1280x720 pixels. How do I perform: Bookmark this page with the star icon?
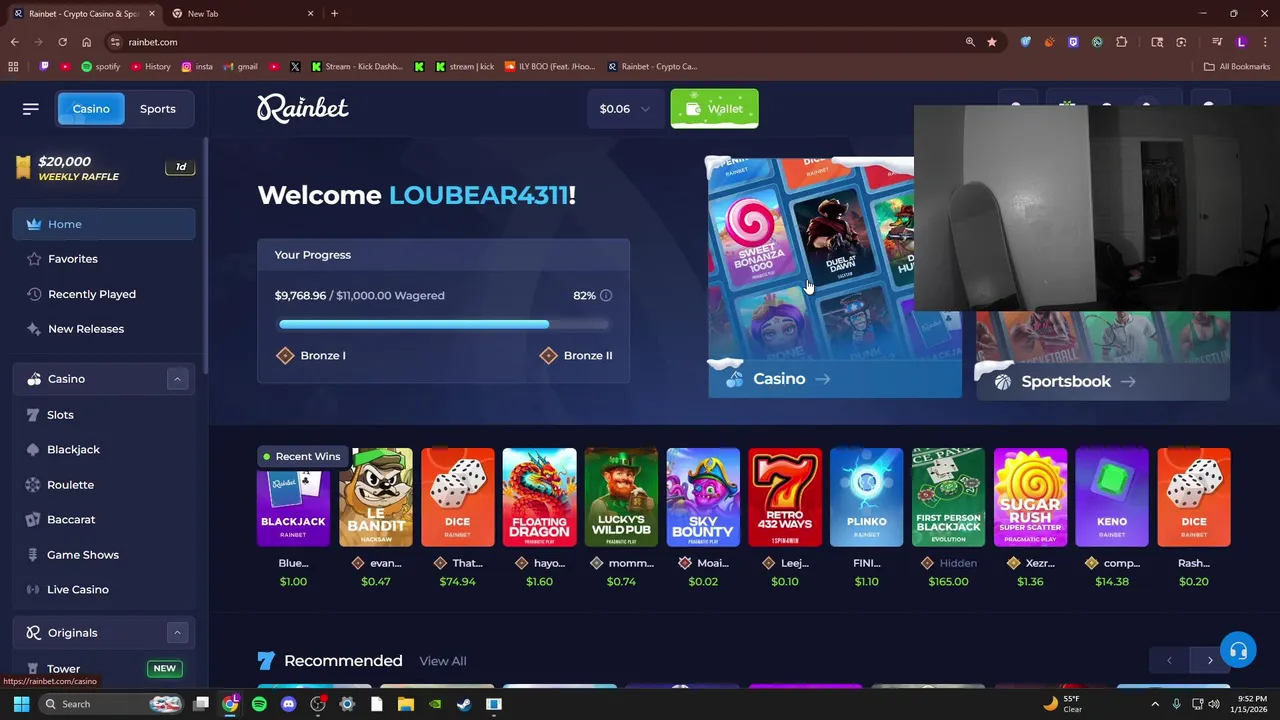[x=992, y=42]
